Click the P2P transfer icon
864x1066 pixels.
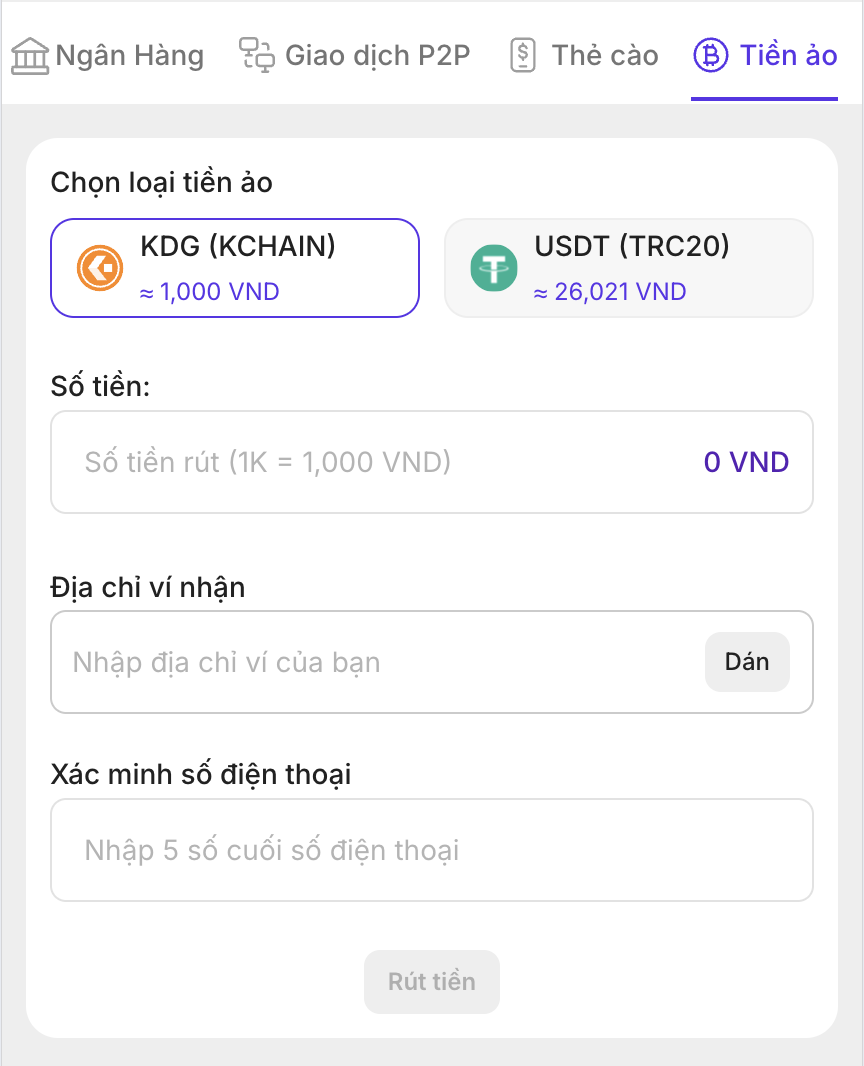[x=256, y=55]
